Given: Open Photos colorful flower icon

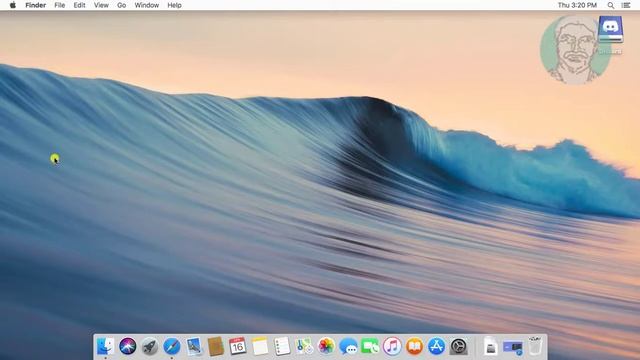Looking at the screenshot, I should click(326, 347).
